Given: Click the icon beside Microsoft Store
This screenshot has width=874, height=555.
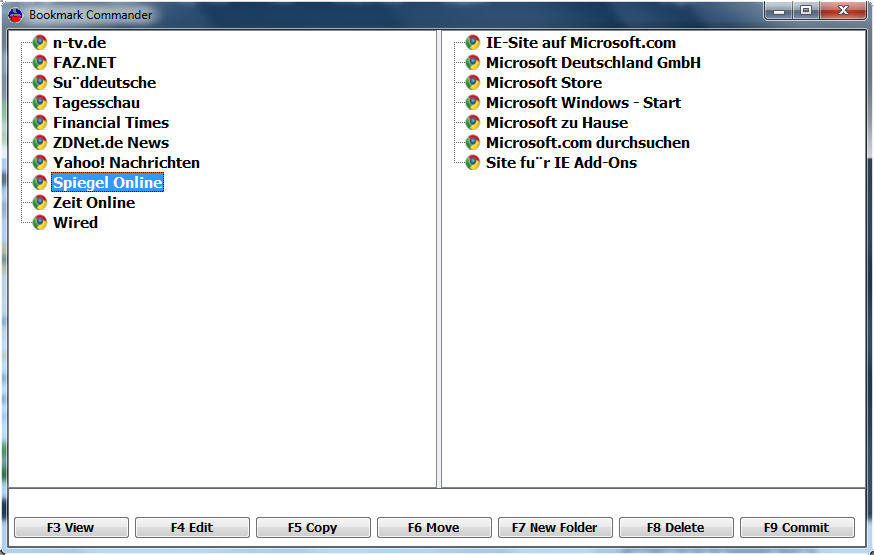Looking at the screenshot, I should (473, 83).
